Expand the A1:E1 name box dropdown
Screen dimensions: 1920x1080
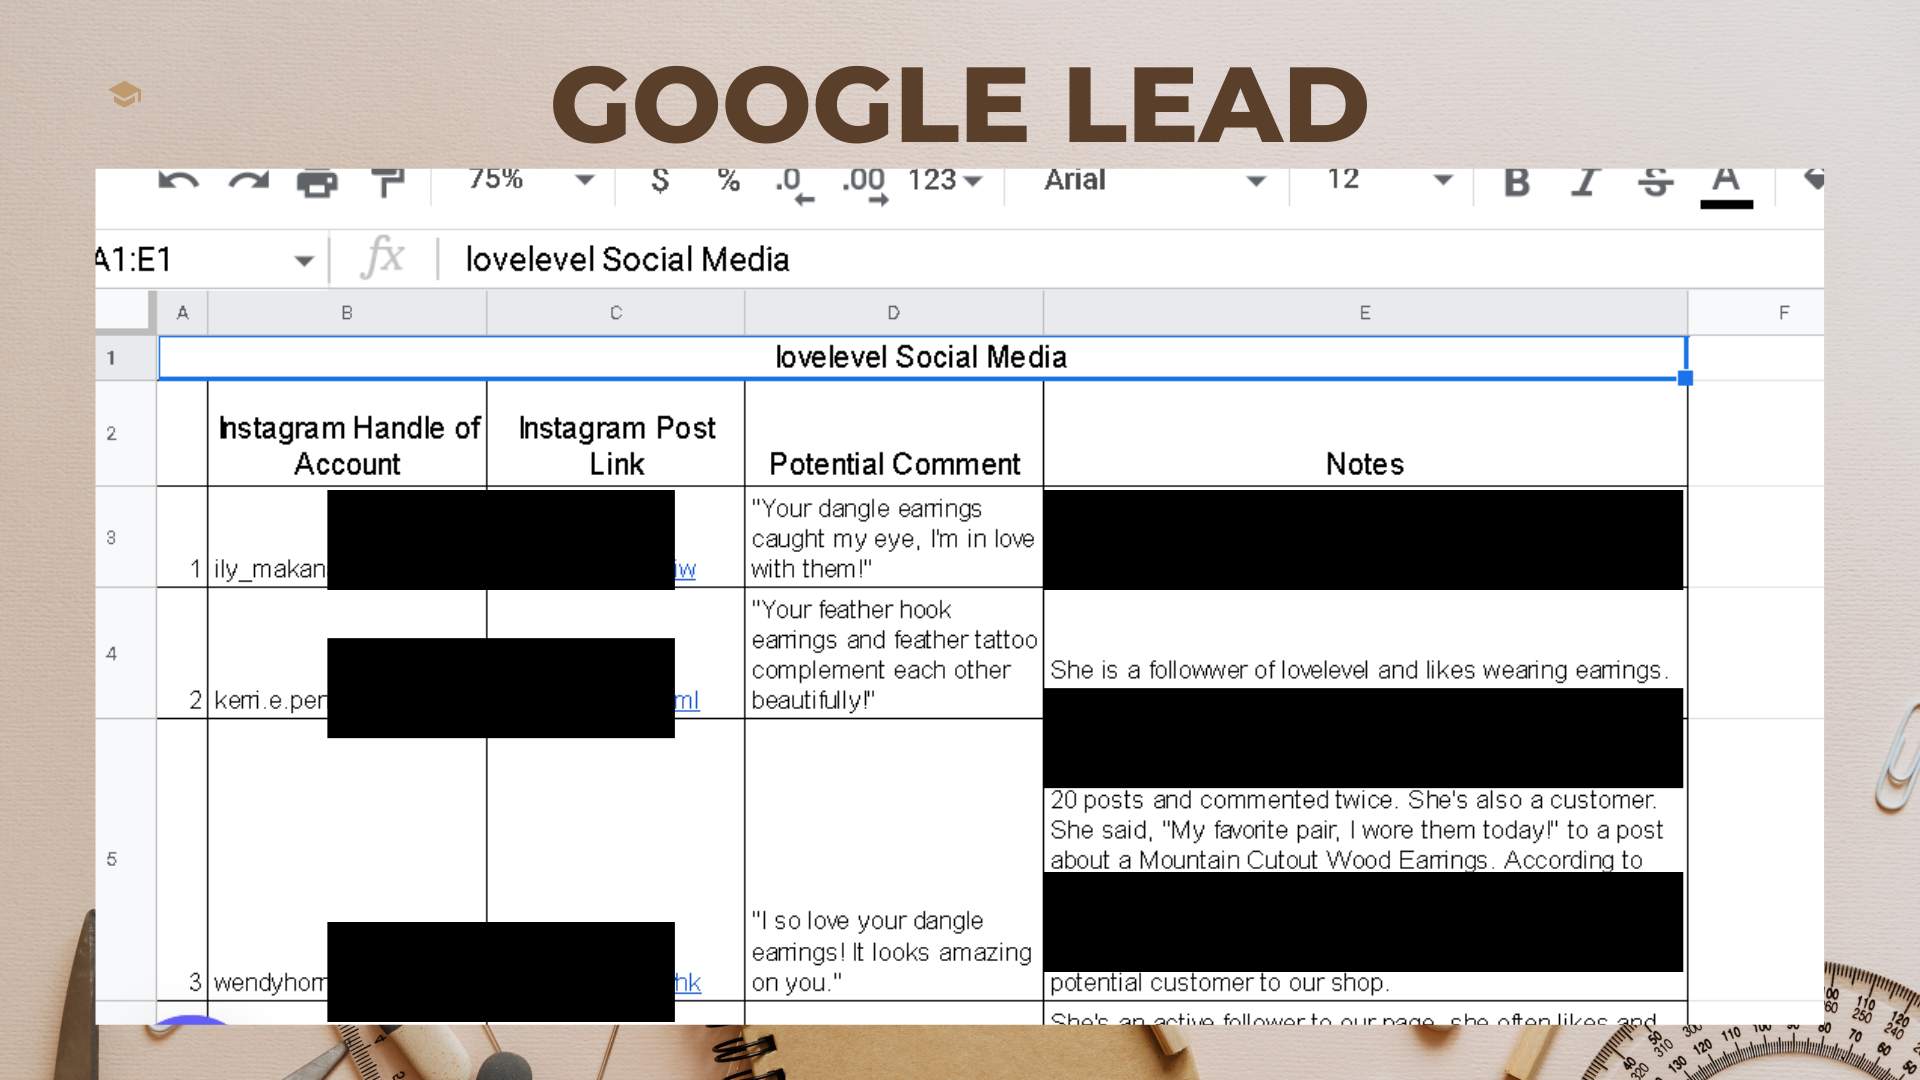click(x=304, y=261)
